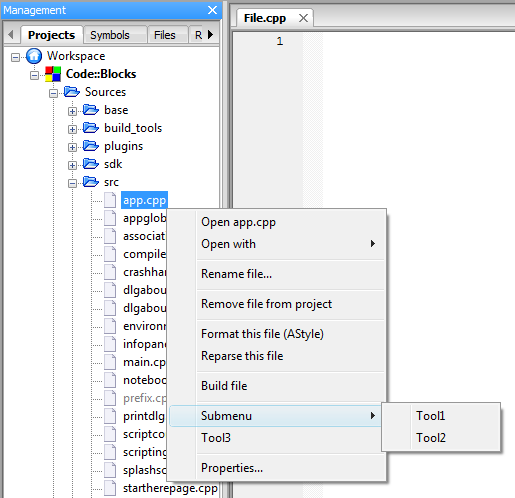Click the Code::Blocks project colored-squares icon
The width and height of the screenshot is (515, 498).
point(53,74)
